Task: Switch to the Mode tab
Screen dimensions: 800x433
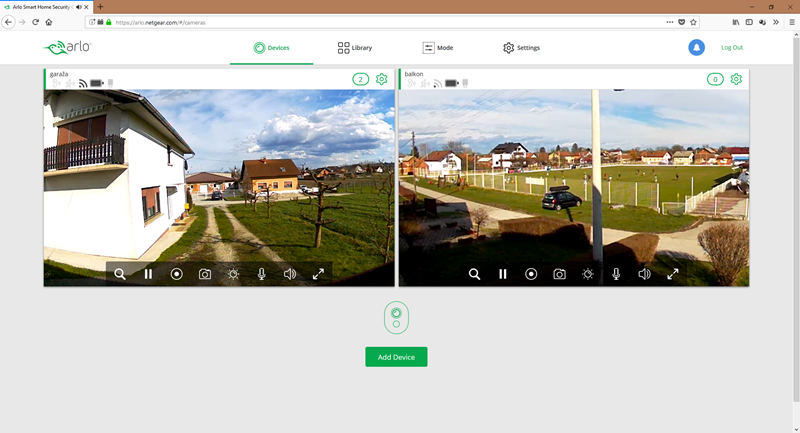Action: pyautogui.click(x=438, y=48)
